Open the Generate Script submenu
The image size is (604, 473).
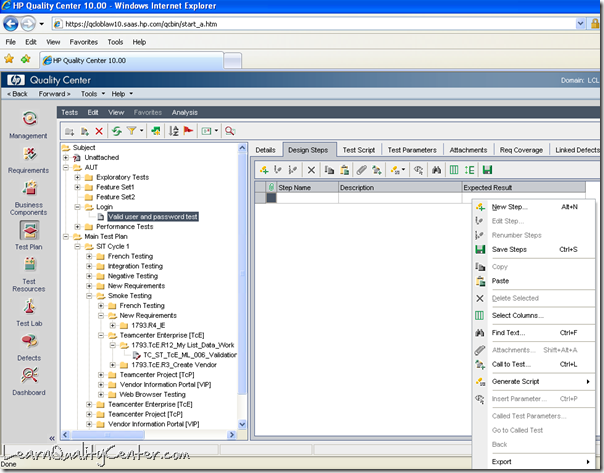coord(533,382)
